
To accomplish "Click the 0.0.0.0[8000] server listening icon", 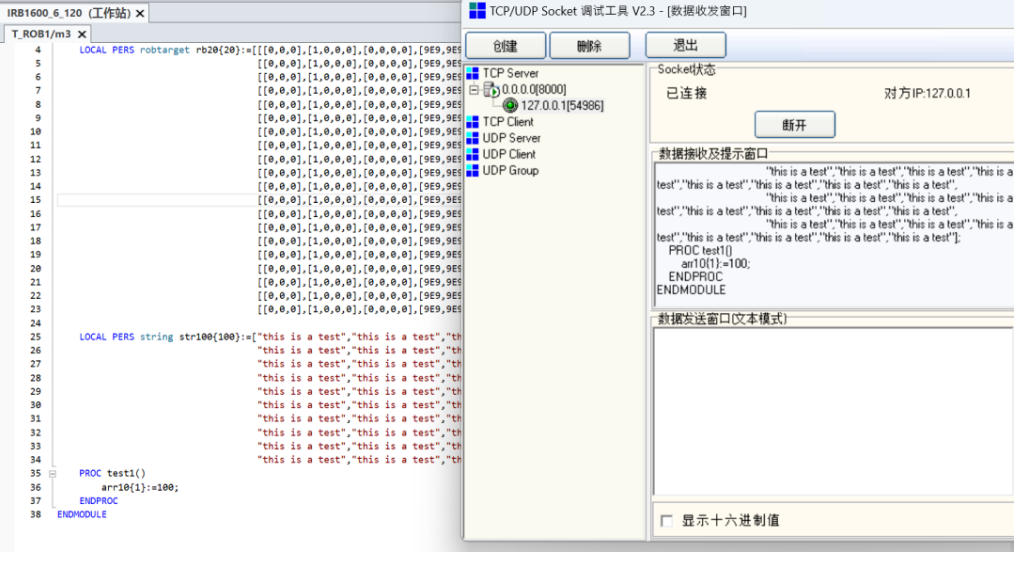I will (x=491, y=90).
